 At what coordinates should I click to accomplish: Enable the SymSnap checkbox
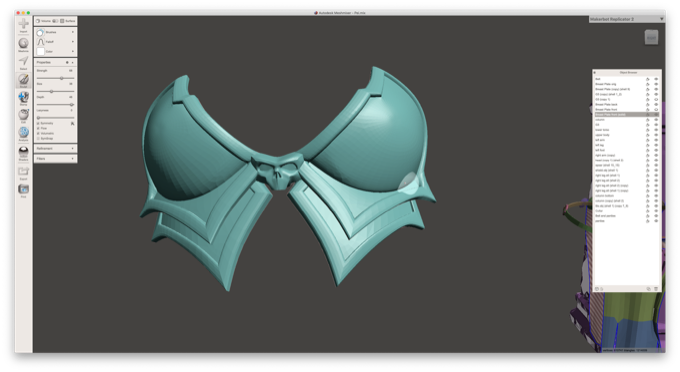pyautogui.click(x=38, y=138)
